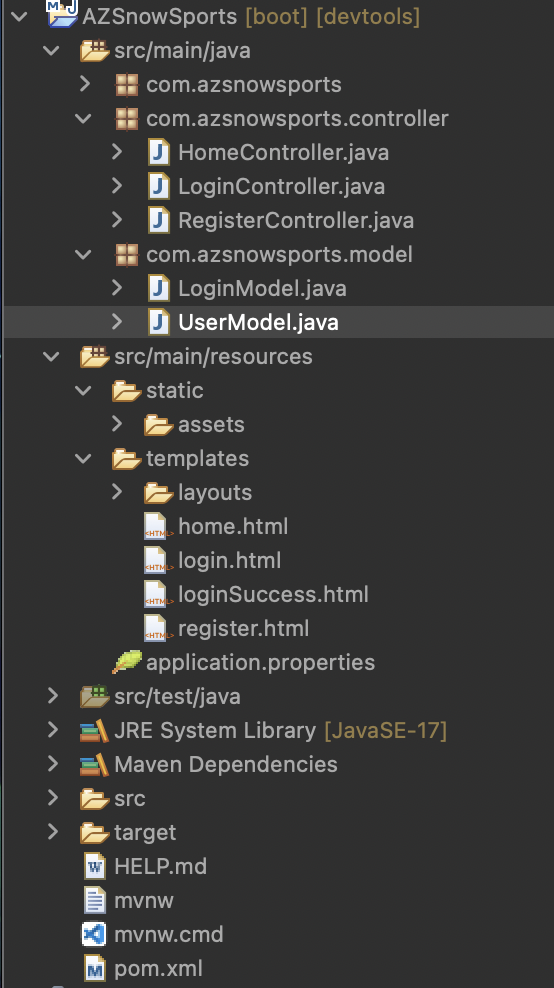Click the src/main/resources folder icon
Viewport: 554px width, 988px height.
coord(95,357)
